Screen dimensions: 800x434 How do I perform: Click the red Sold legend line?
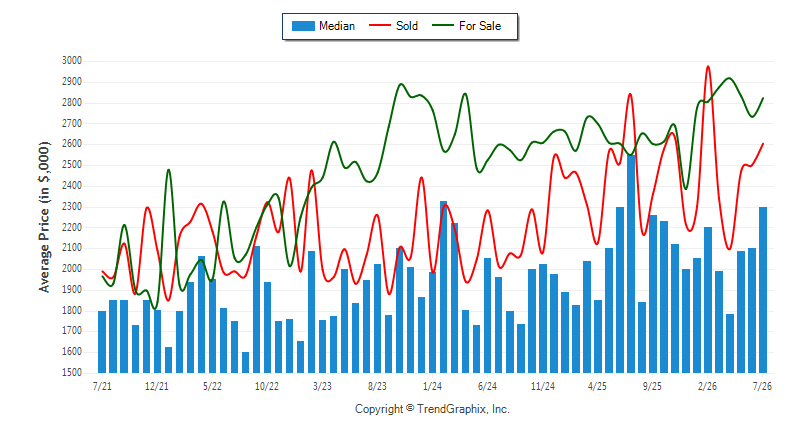pyautogui.click(x=380, y=25)
